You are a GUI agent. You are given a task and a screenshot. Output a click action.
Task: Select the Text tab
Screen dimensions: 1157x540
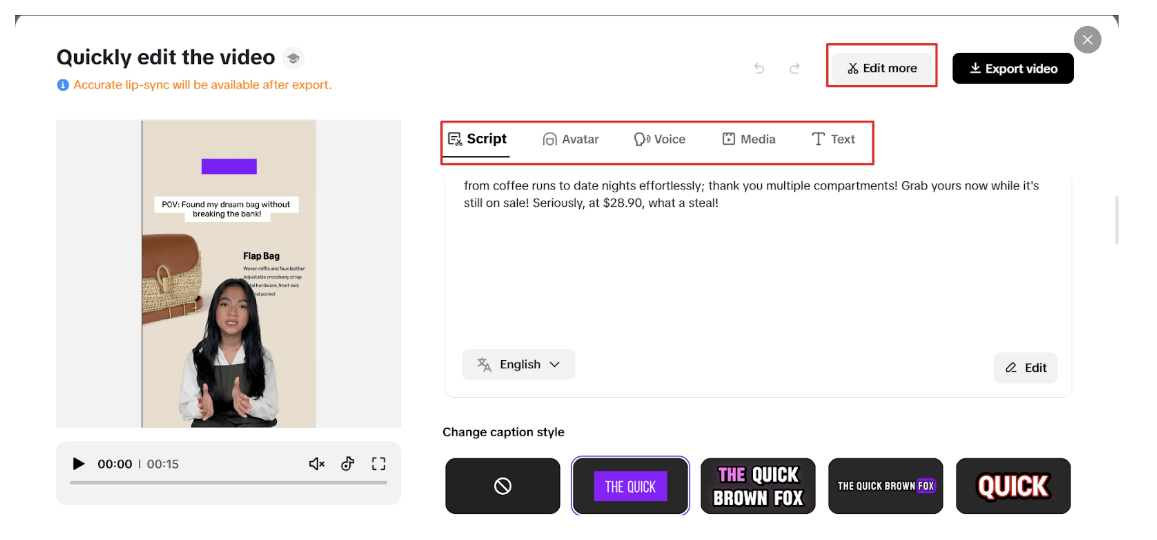[x=833, y=139]
